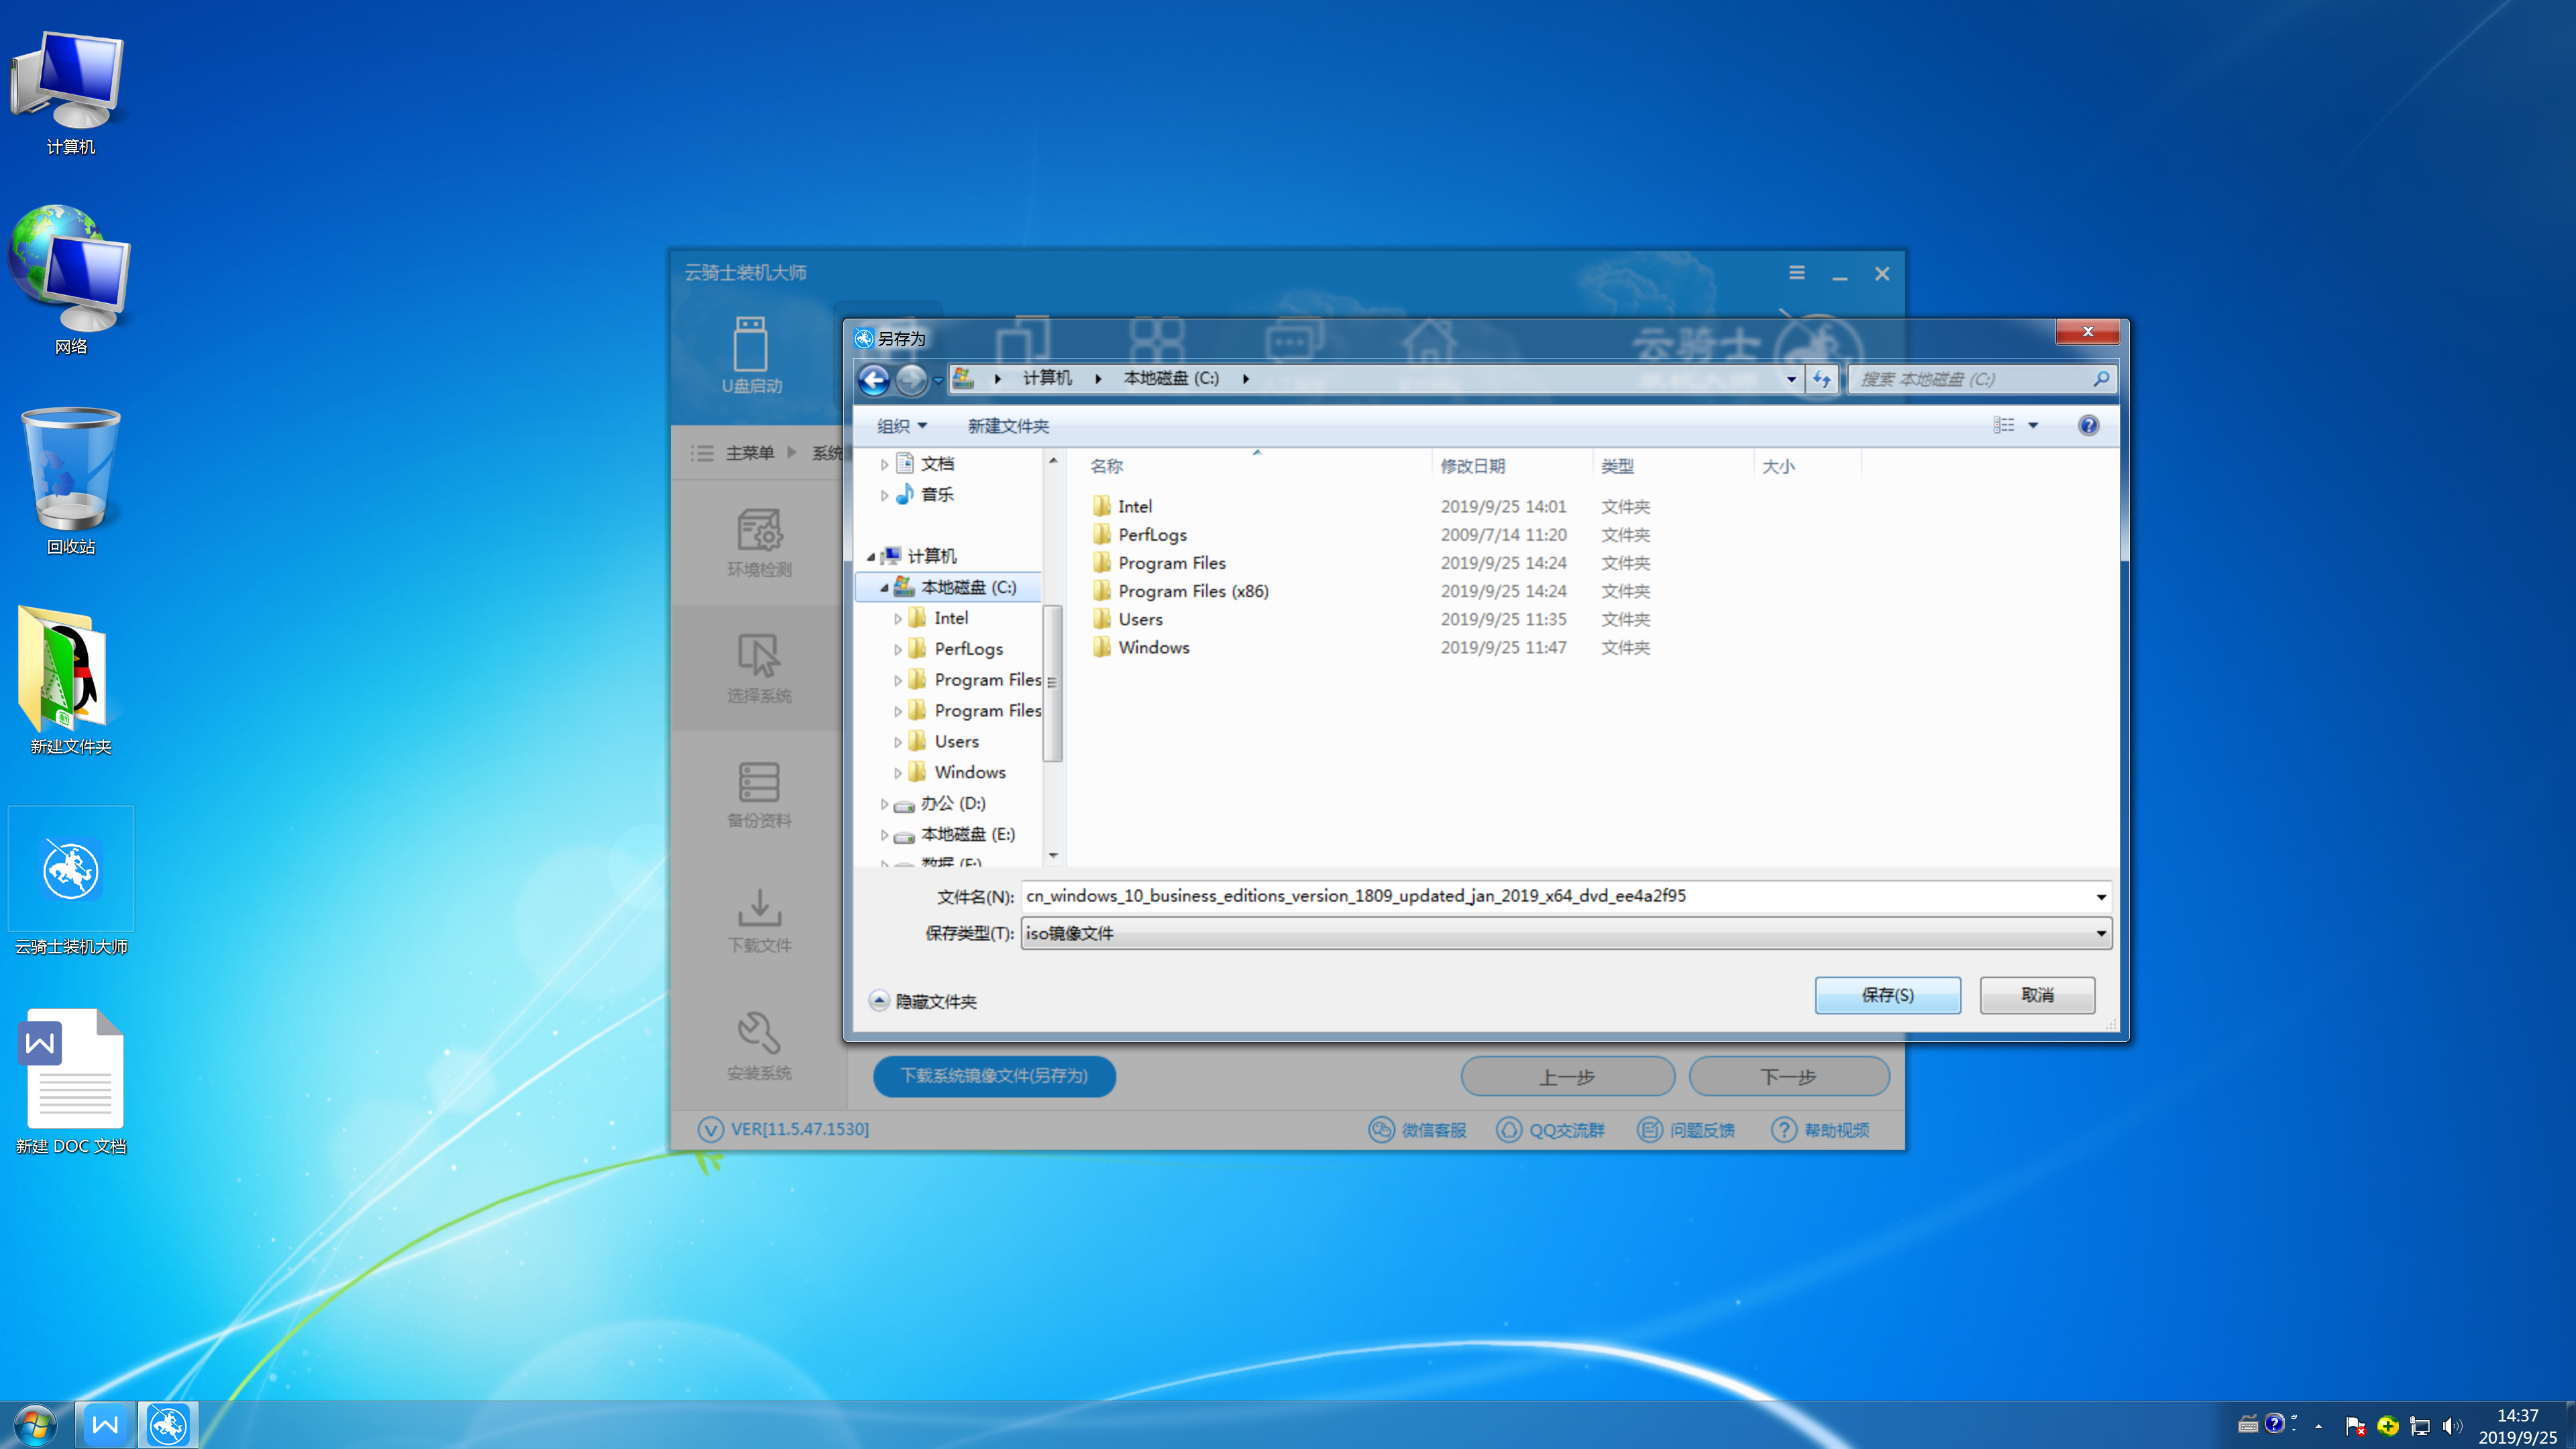Select the Intel folder in file list
This screenshot has width=2576, height=1449.
pyautogui.click(x=1135, y=506)
